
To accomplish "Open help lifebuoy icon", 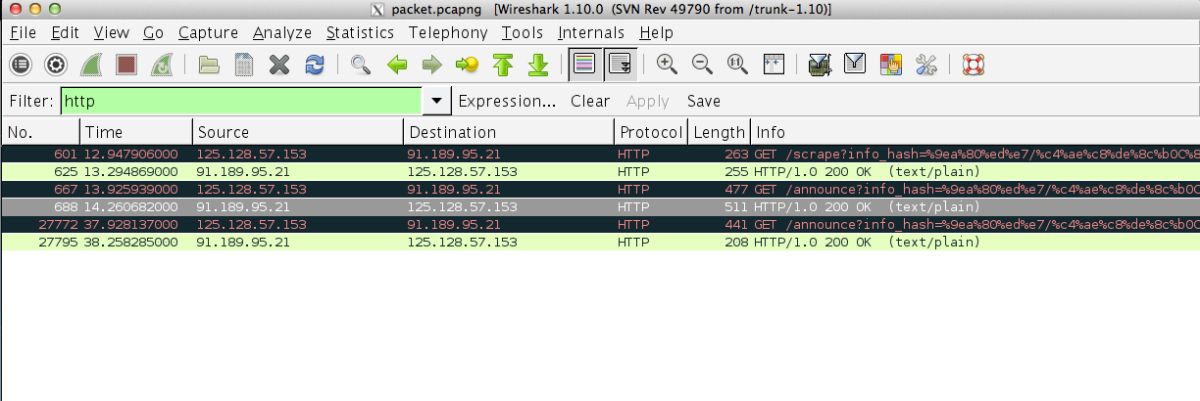I will [x=973, y=65].
